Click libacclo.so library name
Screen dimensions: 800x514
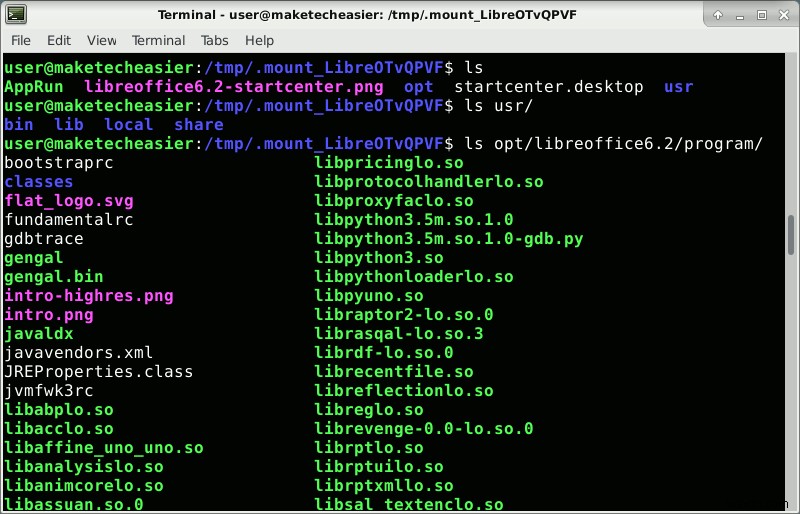[x=59, y=429]
